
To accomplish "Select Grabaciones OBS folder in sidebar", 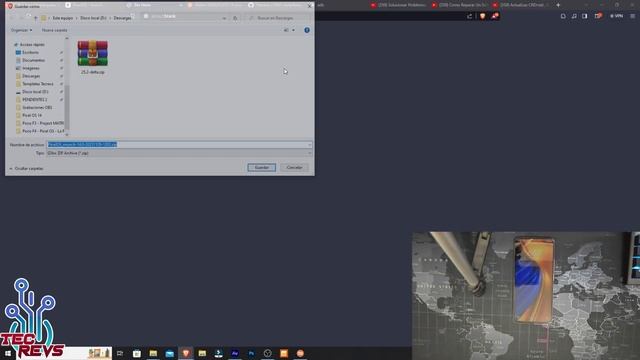I will (37, 107).
